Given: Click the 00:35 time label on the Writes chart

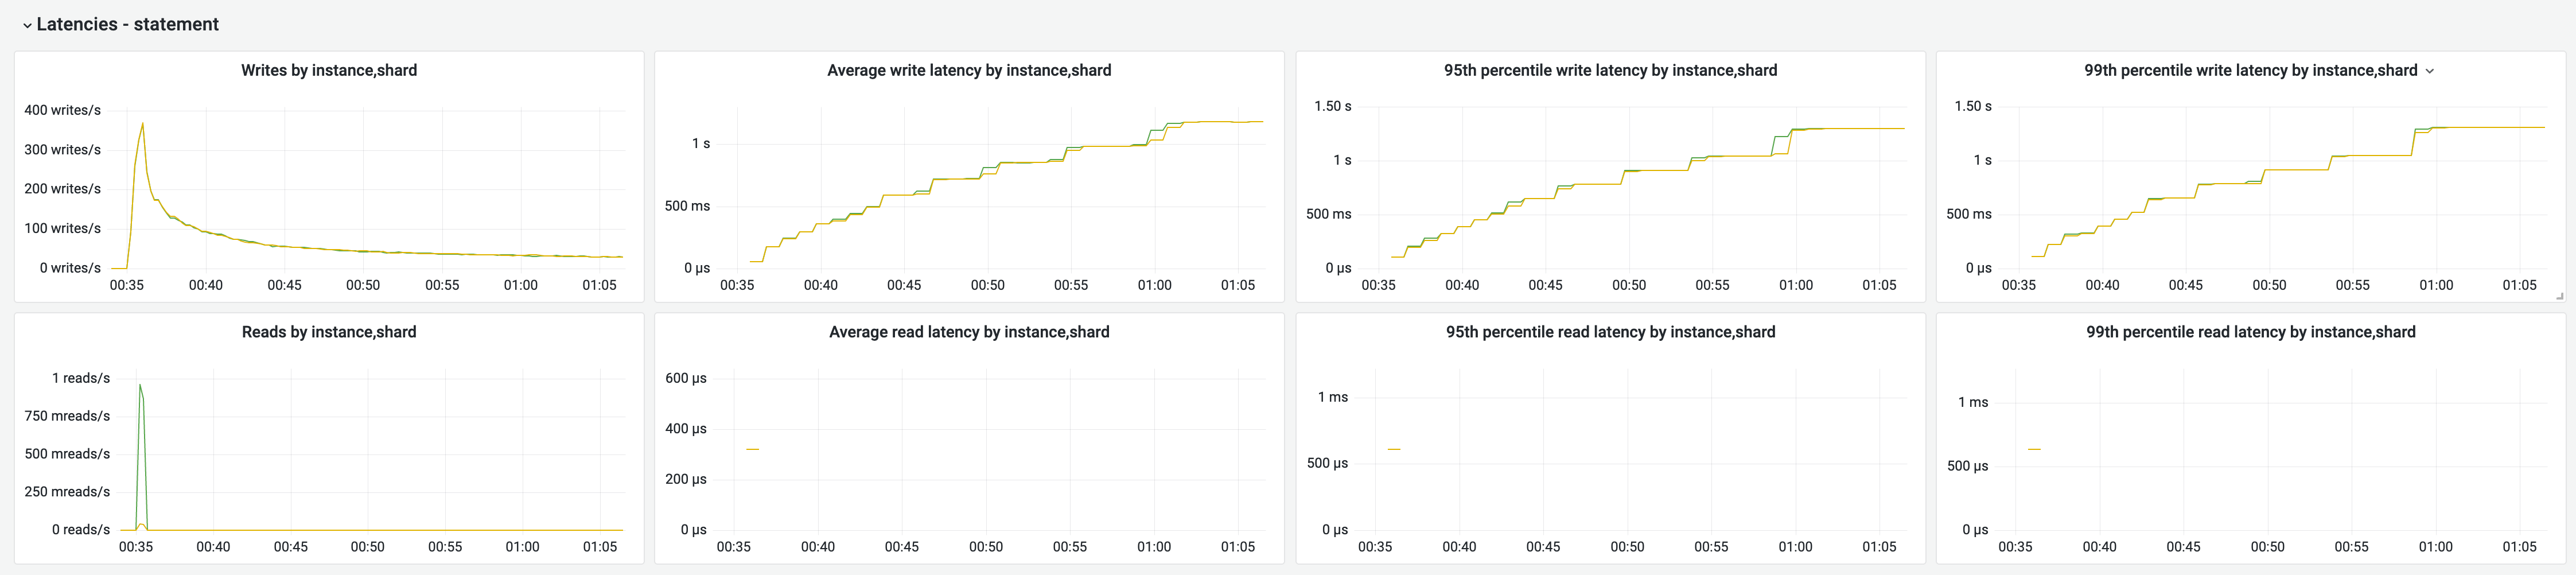Looking at the screenshot, I should [127, 284].
